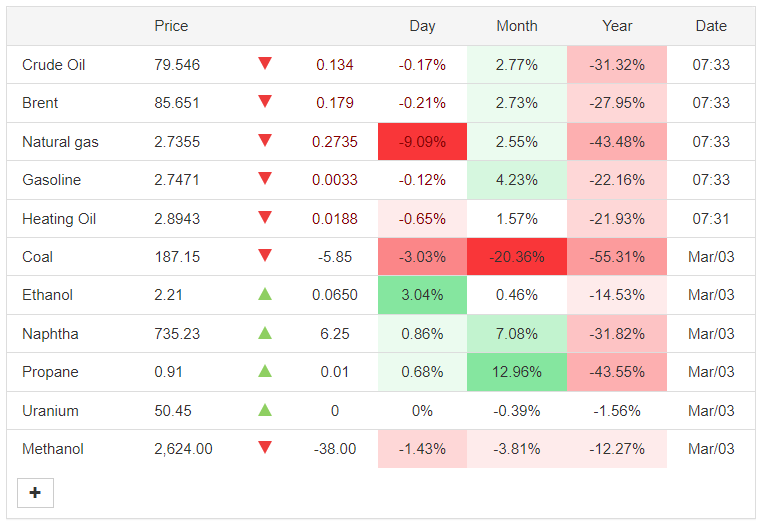
Task: Select the -5.85 change value
Action: click(x=335, y=256)
